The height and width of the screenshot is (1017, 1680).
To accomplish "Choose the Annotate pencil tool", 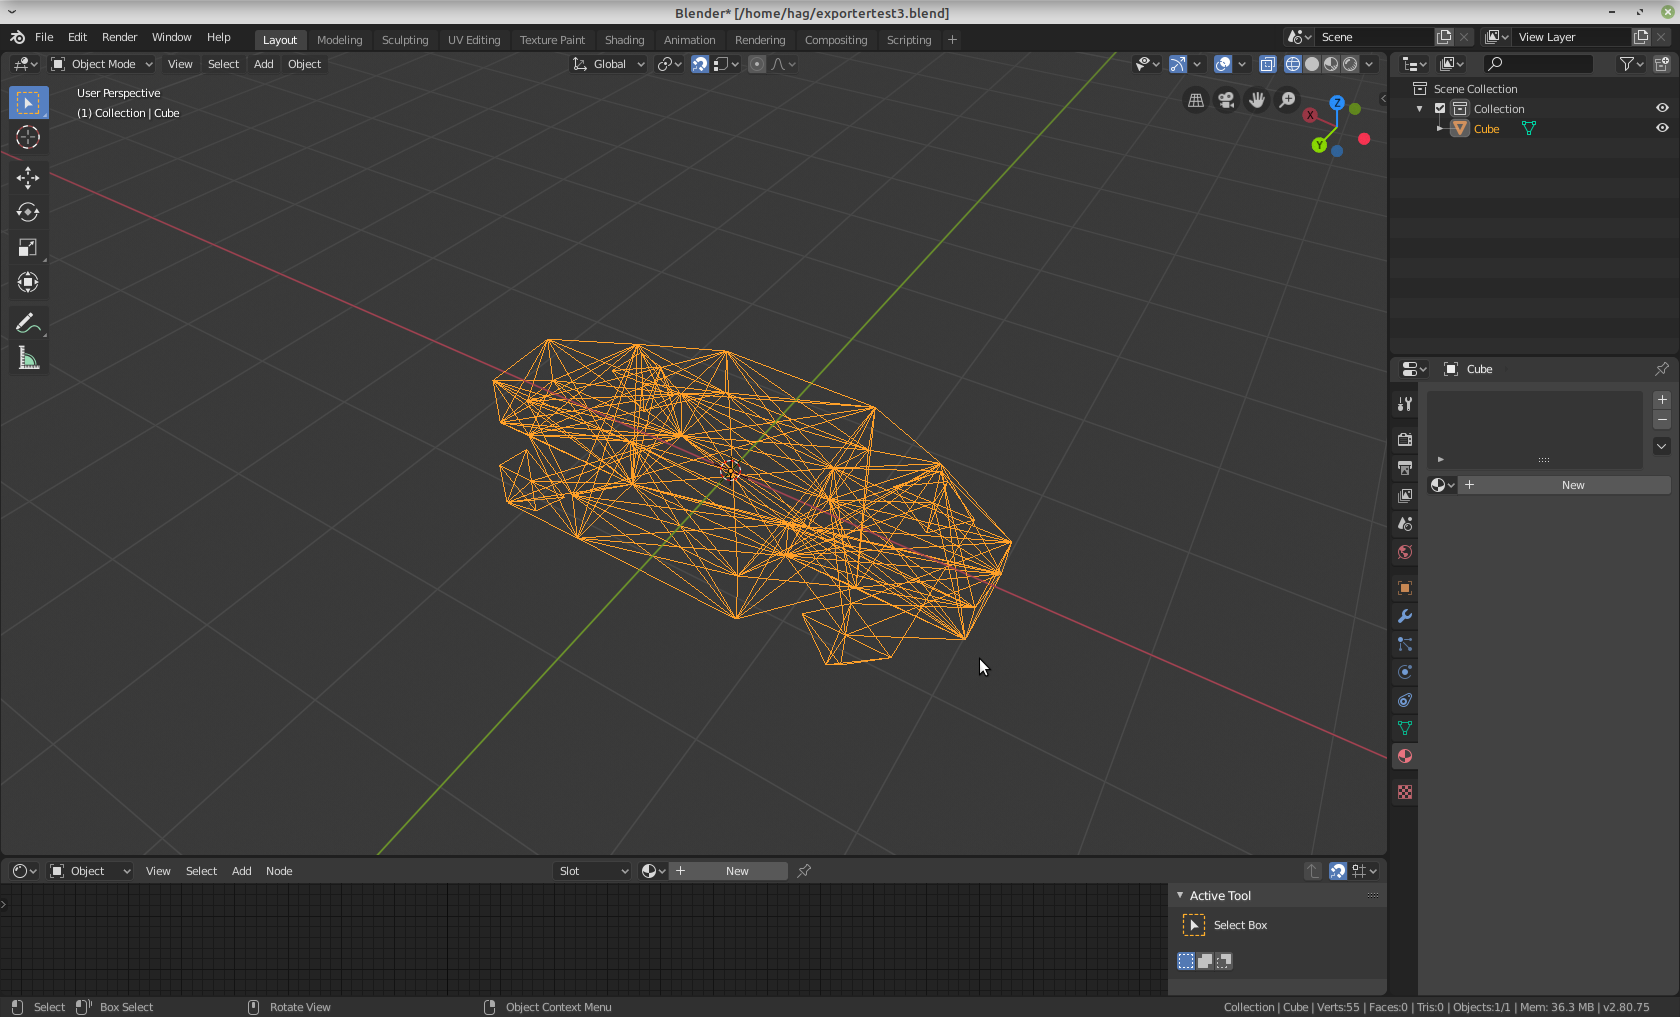I will tap(28, 323).
